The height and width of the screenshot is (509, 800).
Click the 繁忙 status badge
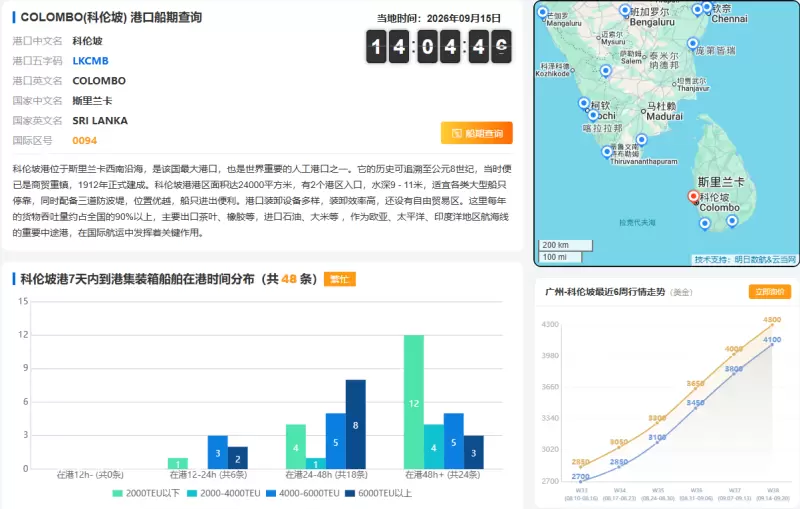pos(339,279)
